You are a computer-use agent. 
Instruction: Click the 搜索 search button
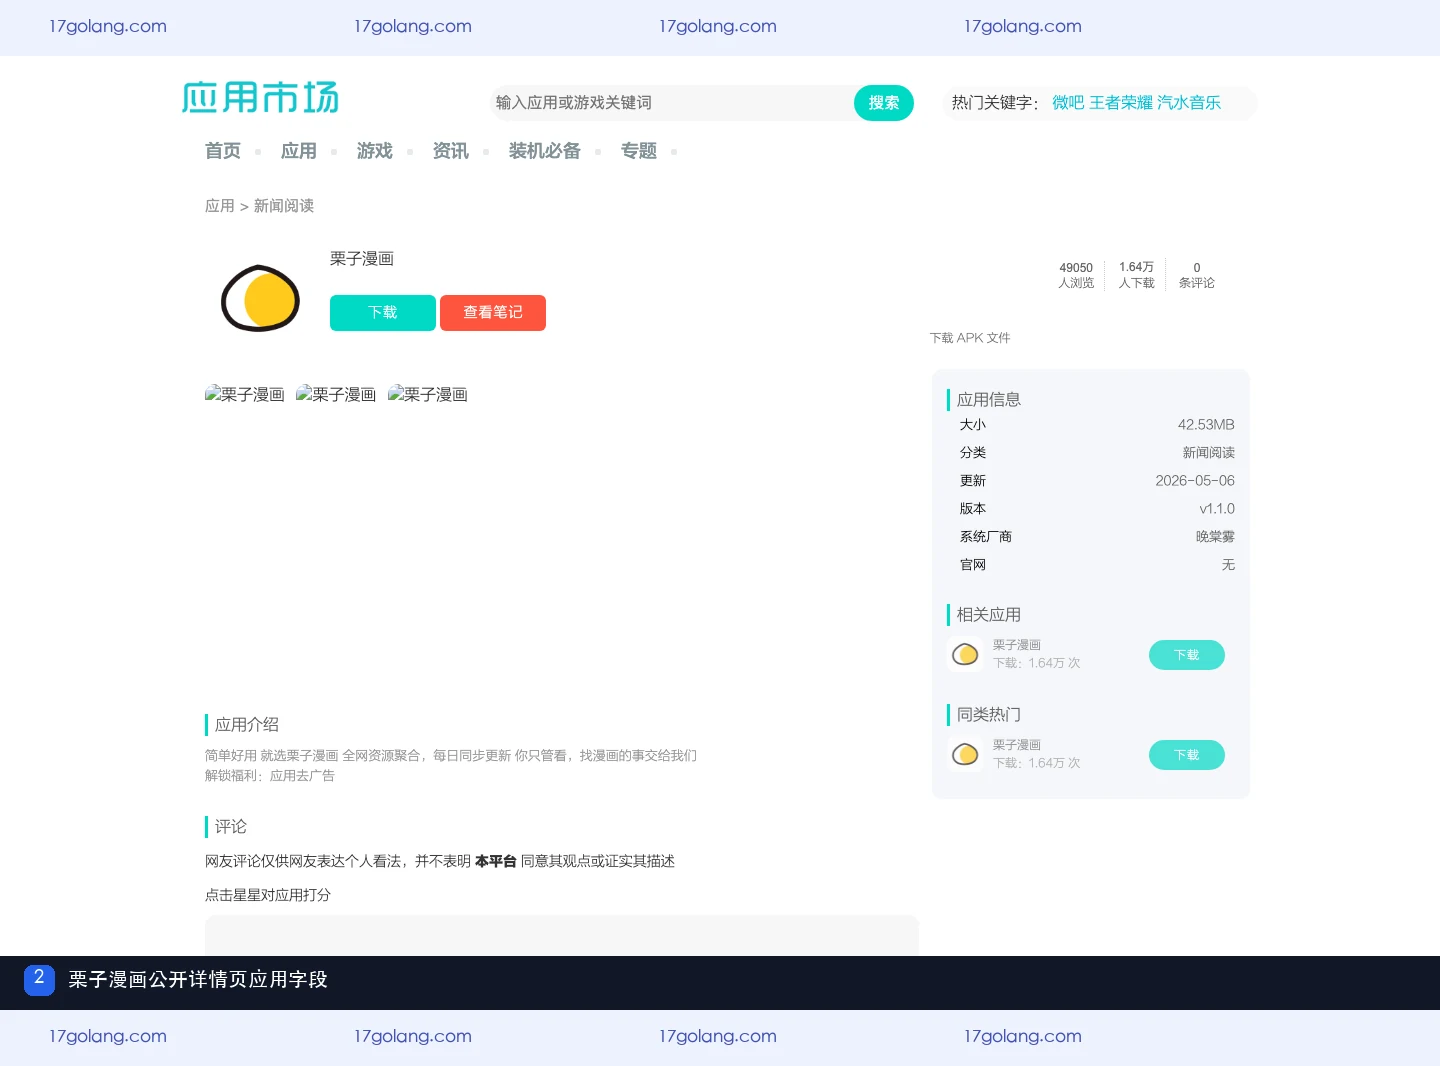coord(884,103)
